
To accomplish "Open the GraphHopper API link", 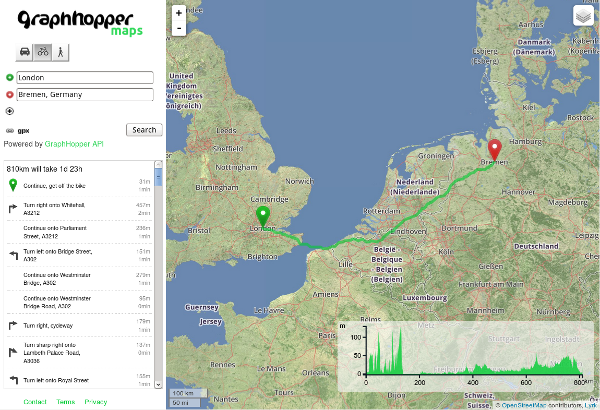I will coord(74,144).
